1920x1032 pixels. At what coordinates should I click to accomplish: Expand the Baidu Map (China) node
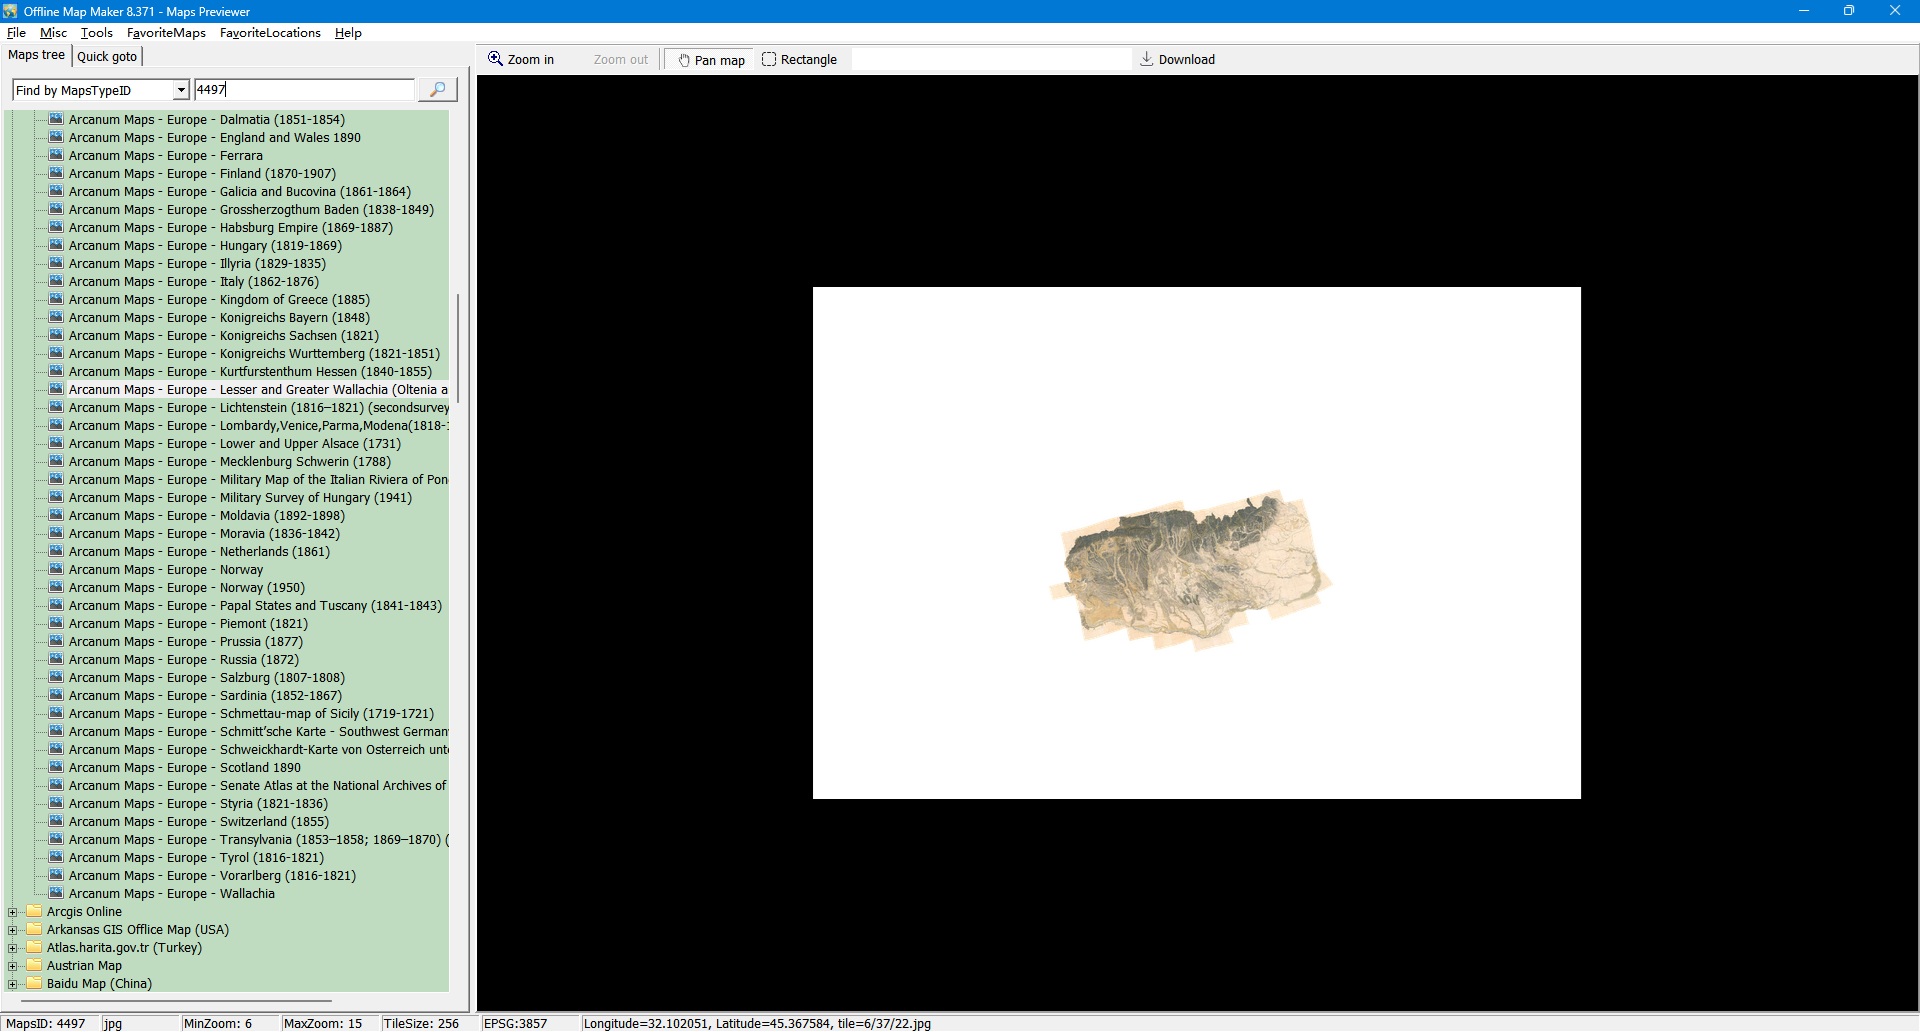[x=13, y=984]
